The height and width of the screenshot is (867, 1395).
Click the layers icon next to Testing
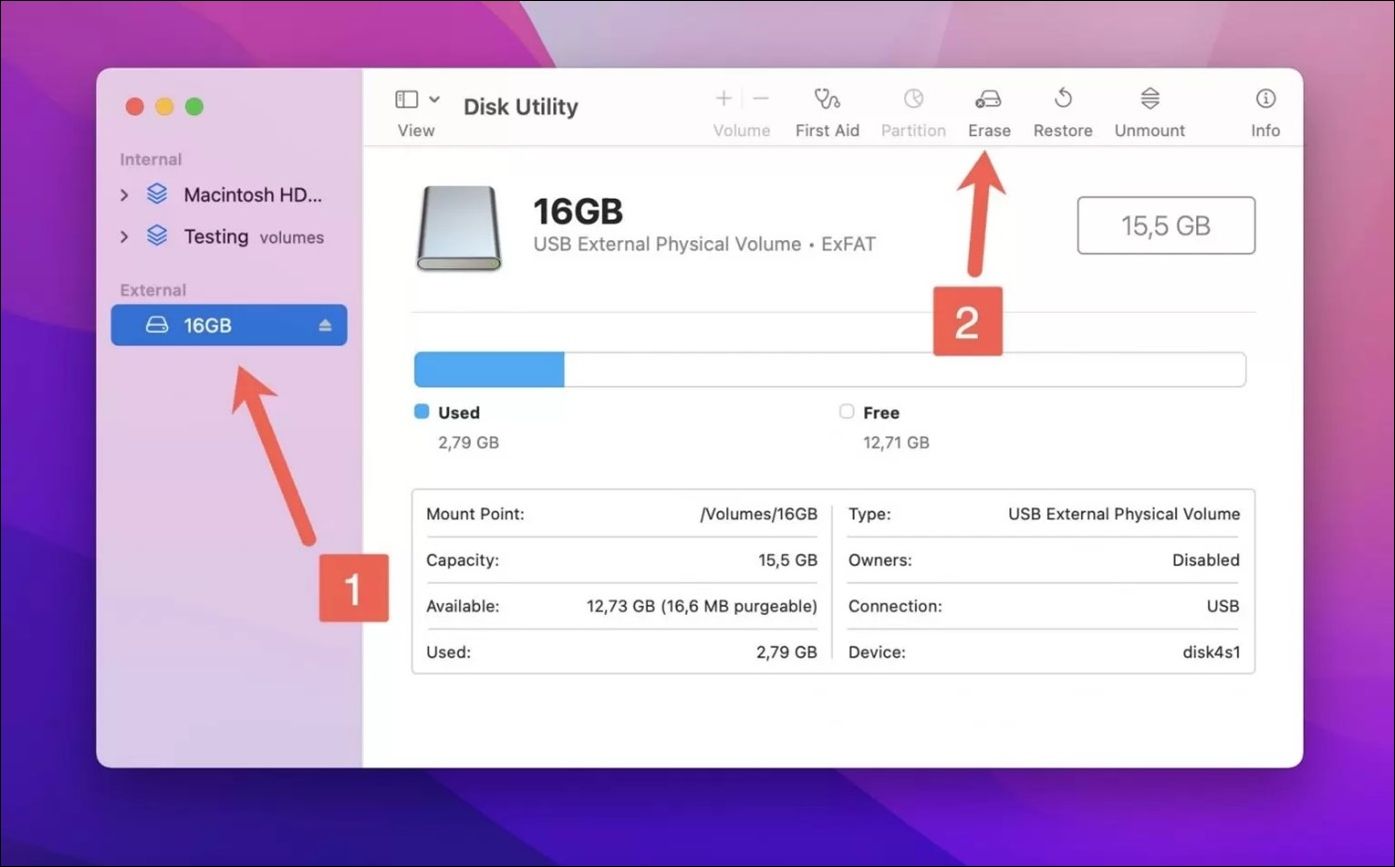click(x=157, y=236)
